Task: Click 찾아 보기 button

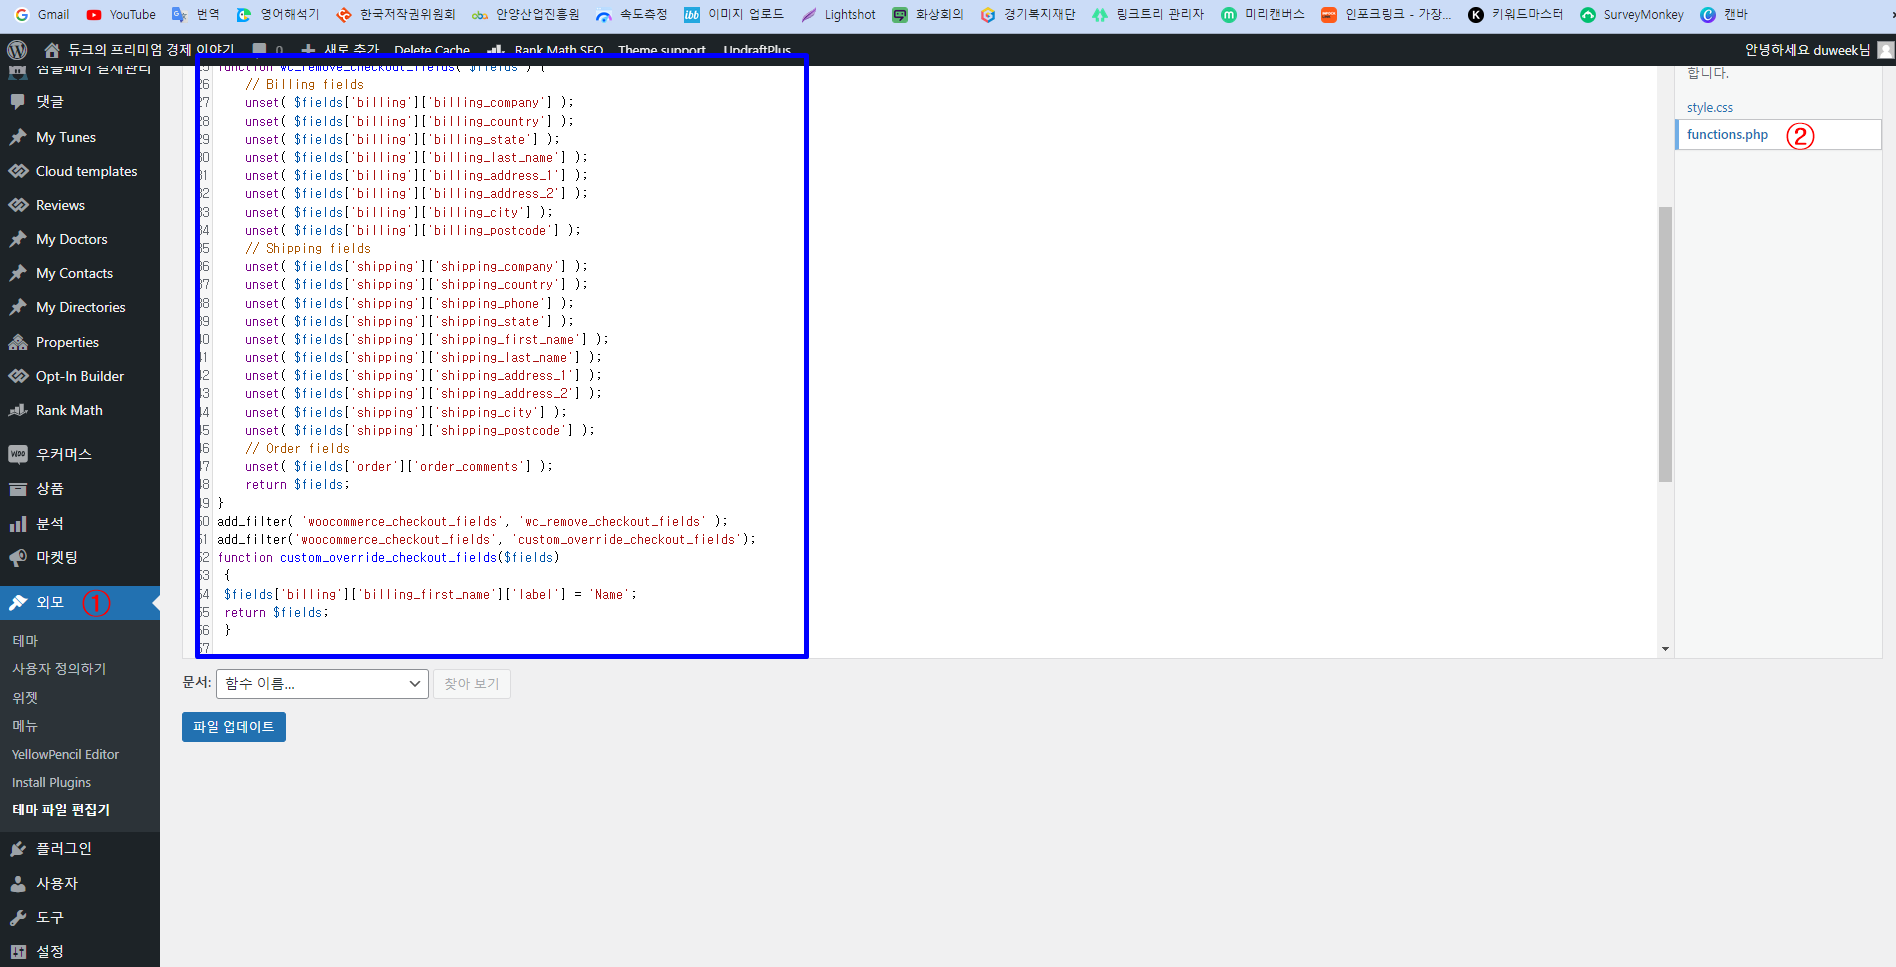Action: click(x=472, y=684)
